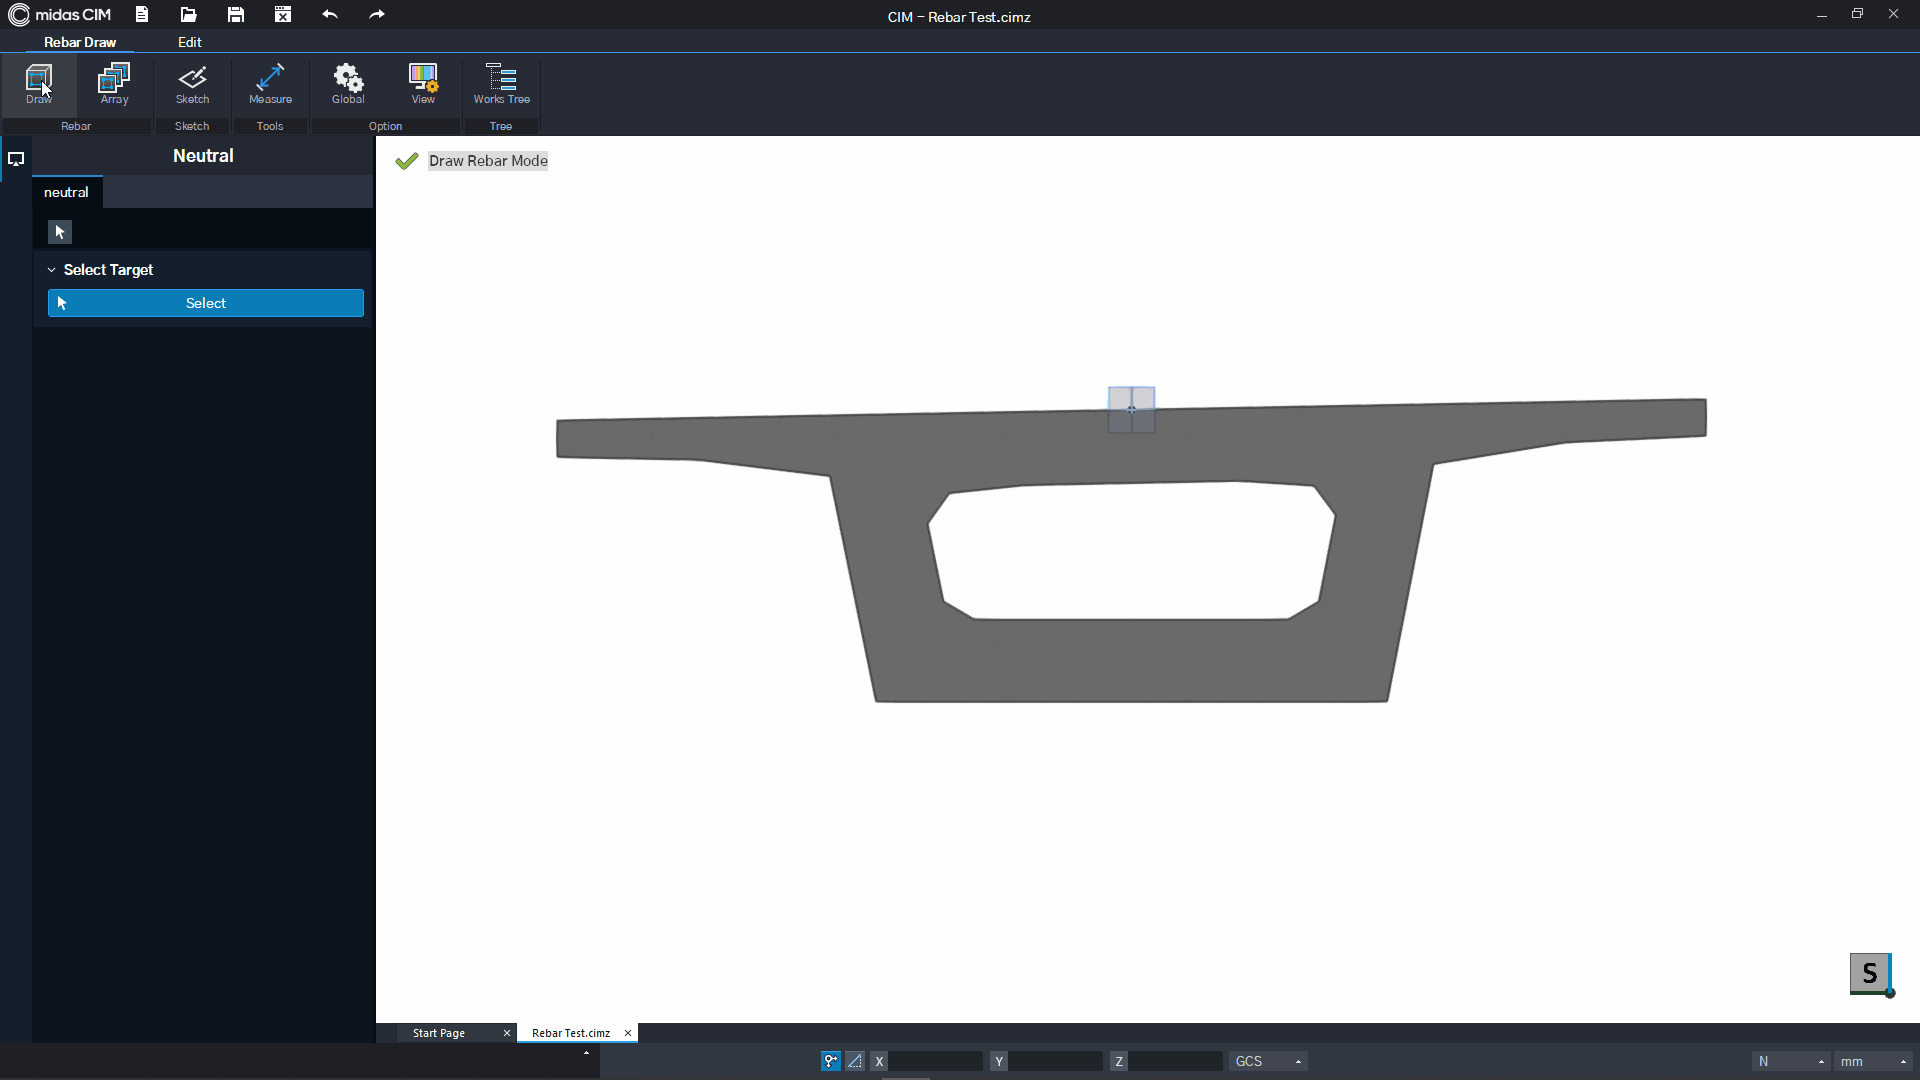Redo the last action
This screenshot has height=1080, width=1920.
click(x=377, y=14)
